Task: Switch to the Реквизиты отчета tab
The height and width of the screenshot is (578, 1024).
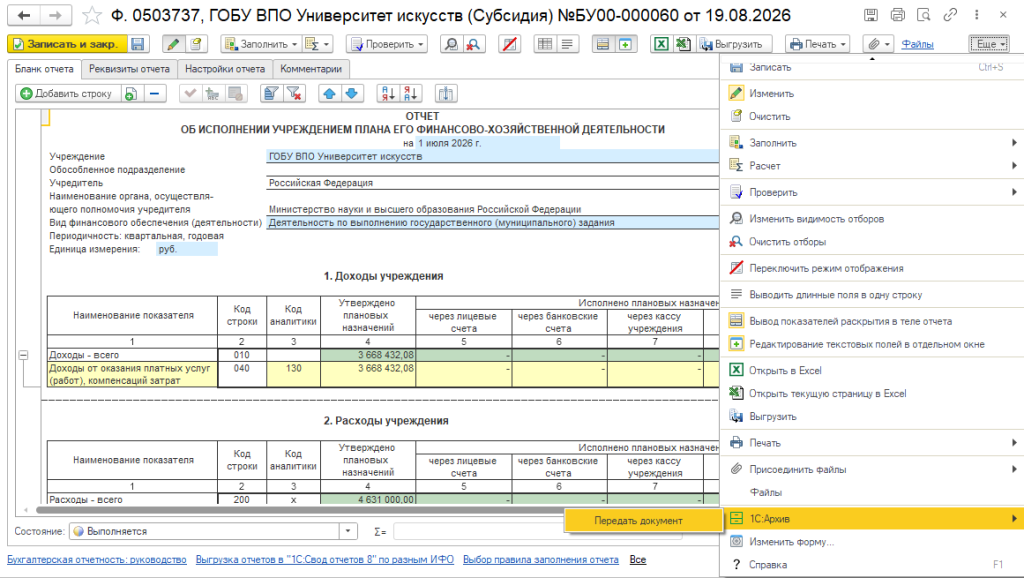Action: tap(129, 69)
